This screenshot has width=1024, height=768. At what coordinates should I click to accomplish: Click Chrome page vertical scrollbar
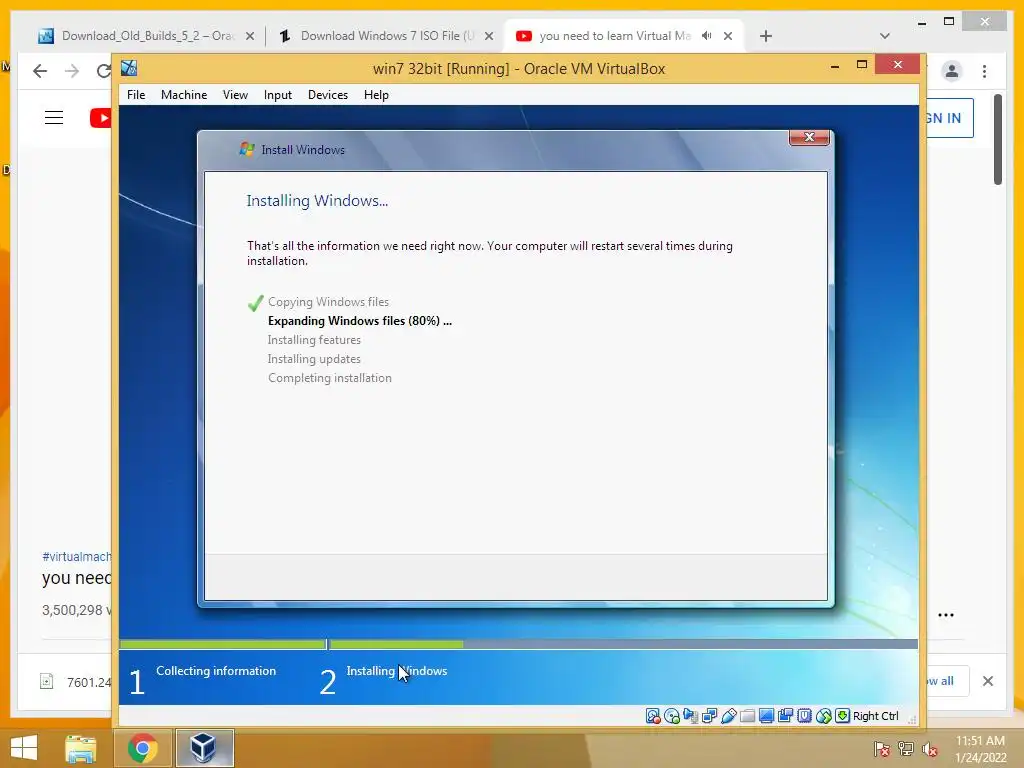(x=997, y=140)
